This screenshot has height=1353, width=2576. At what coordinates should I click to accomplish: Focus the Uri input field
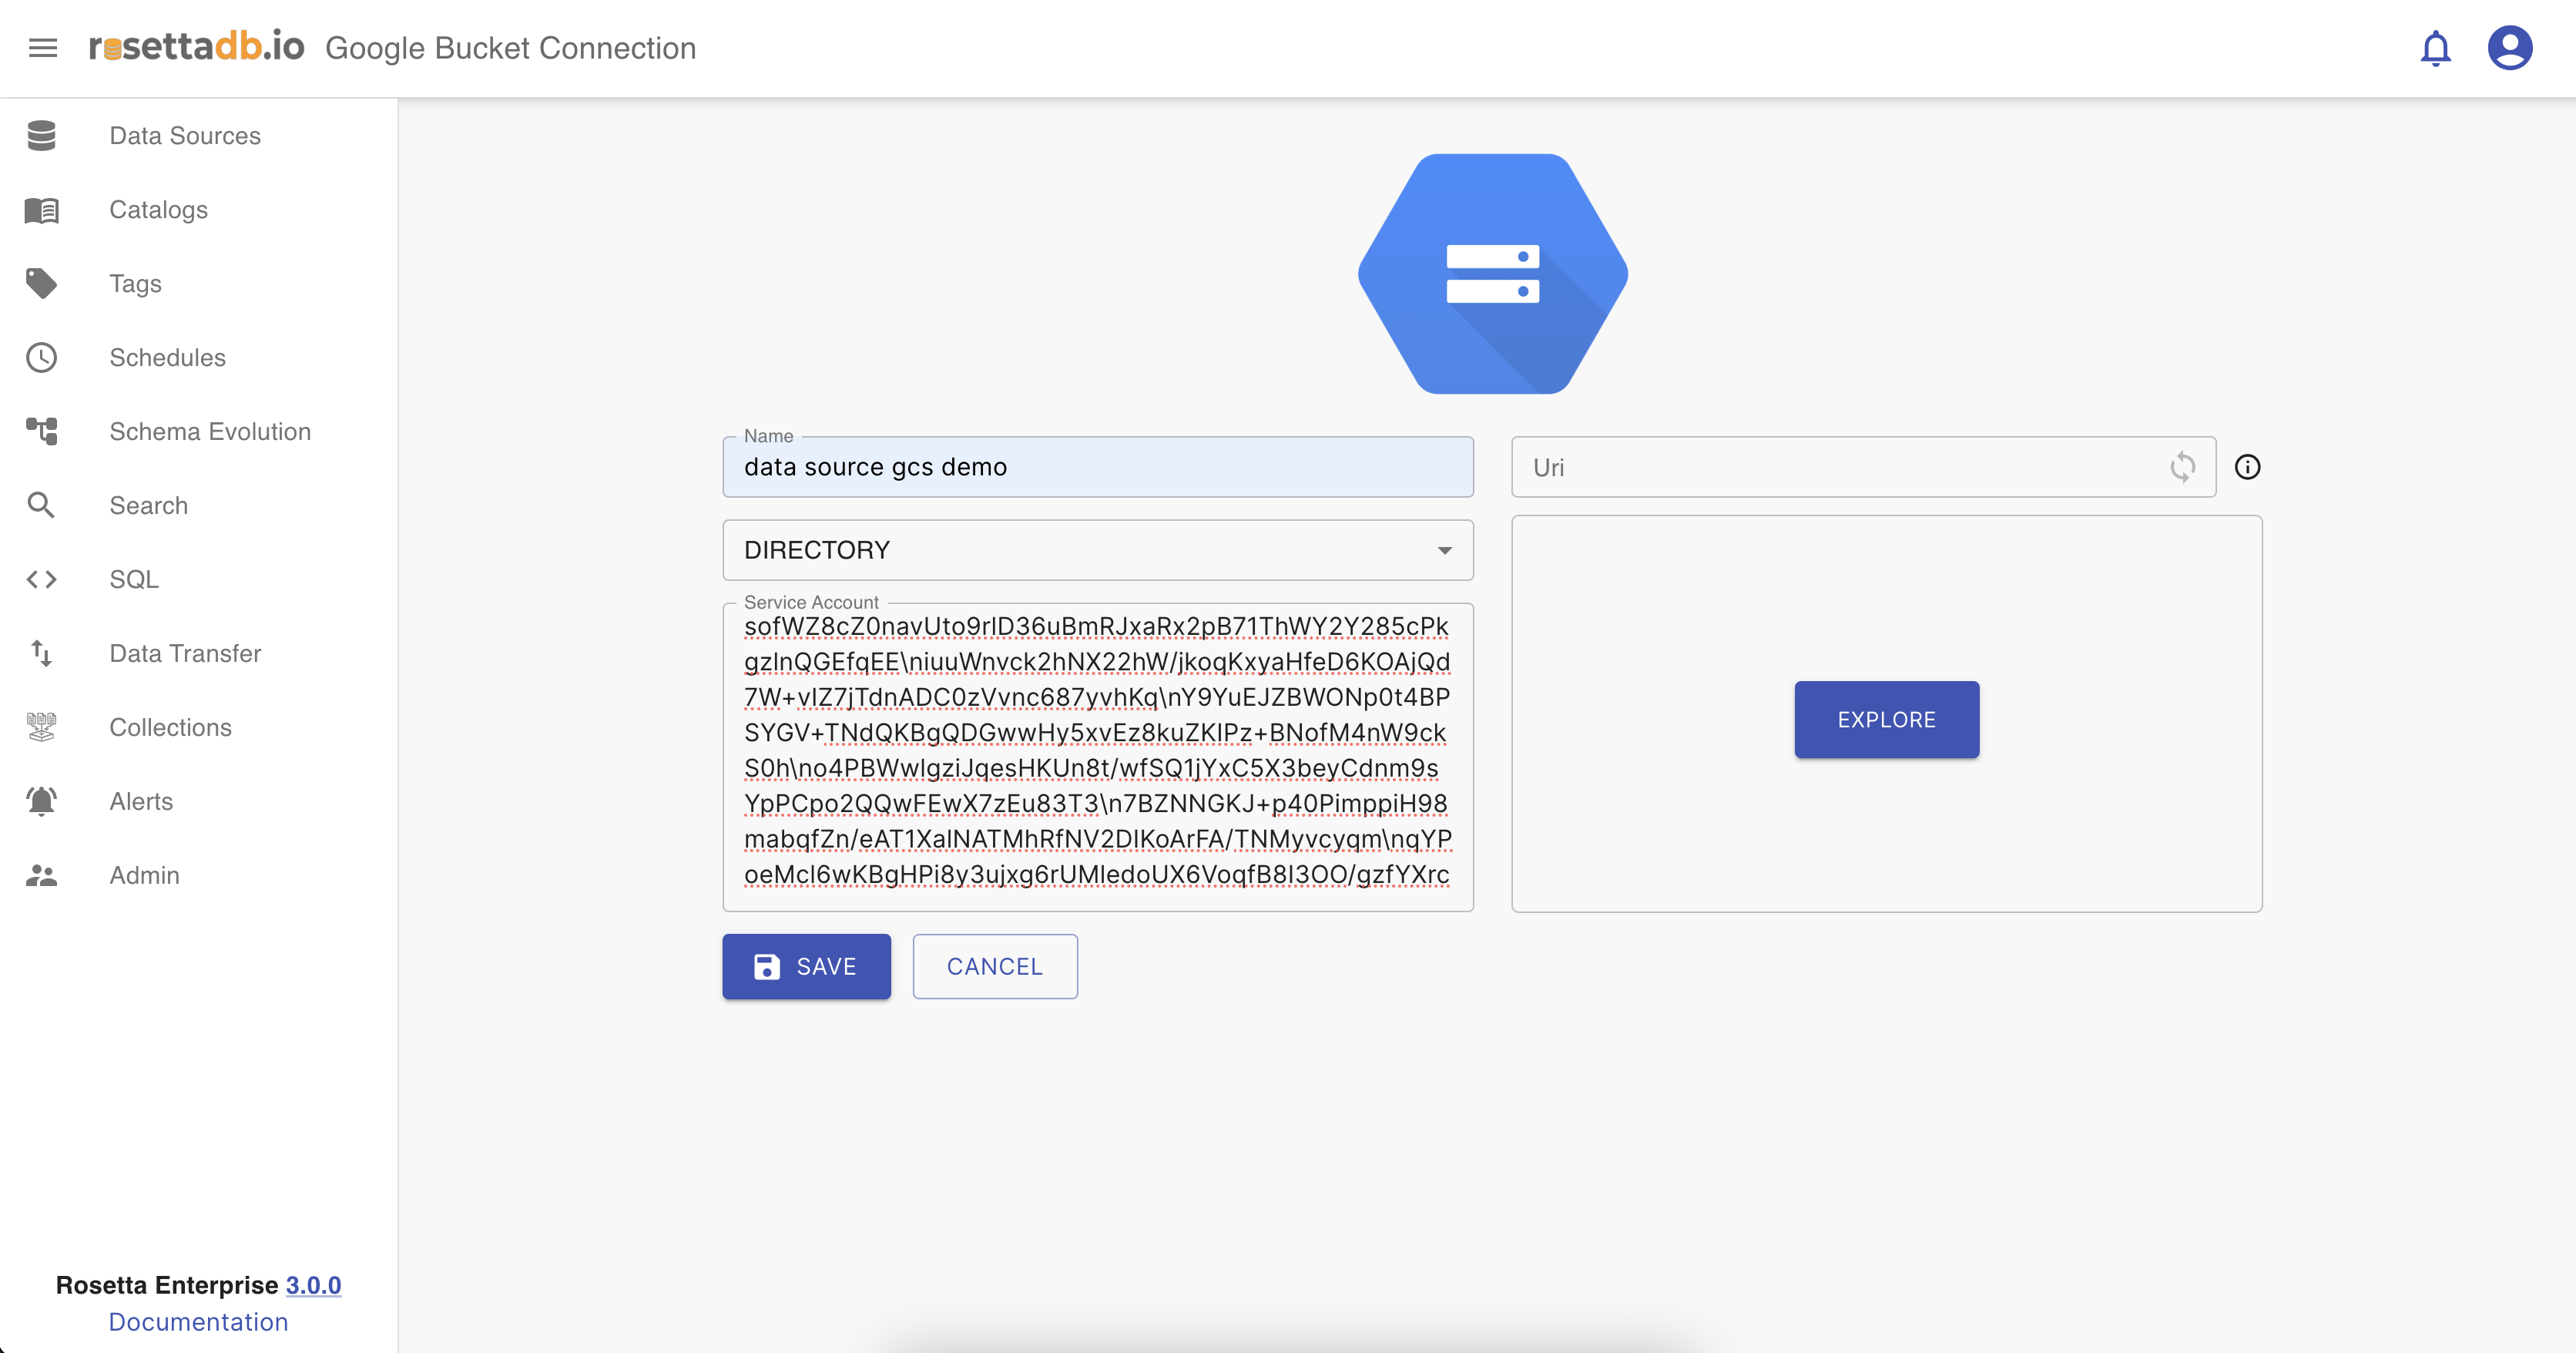1840,467
